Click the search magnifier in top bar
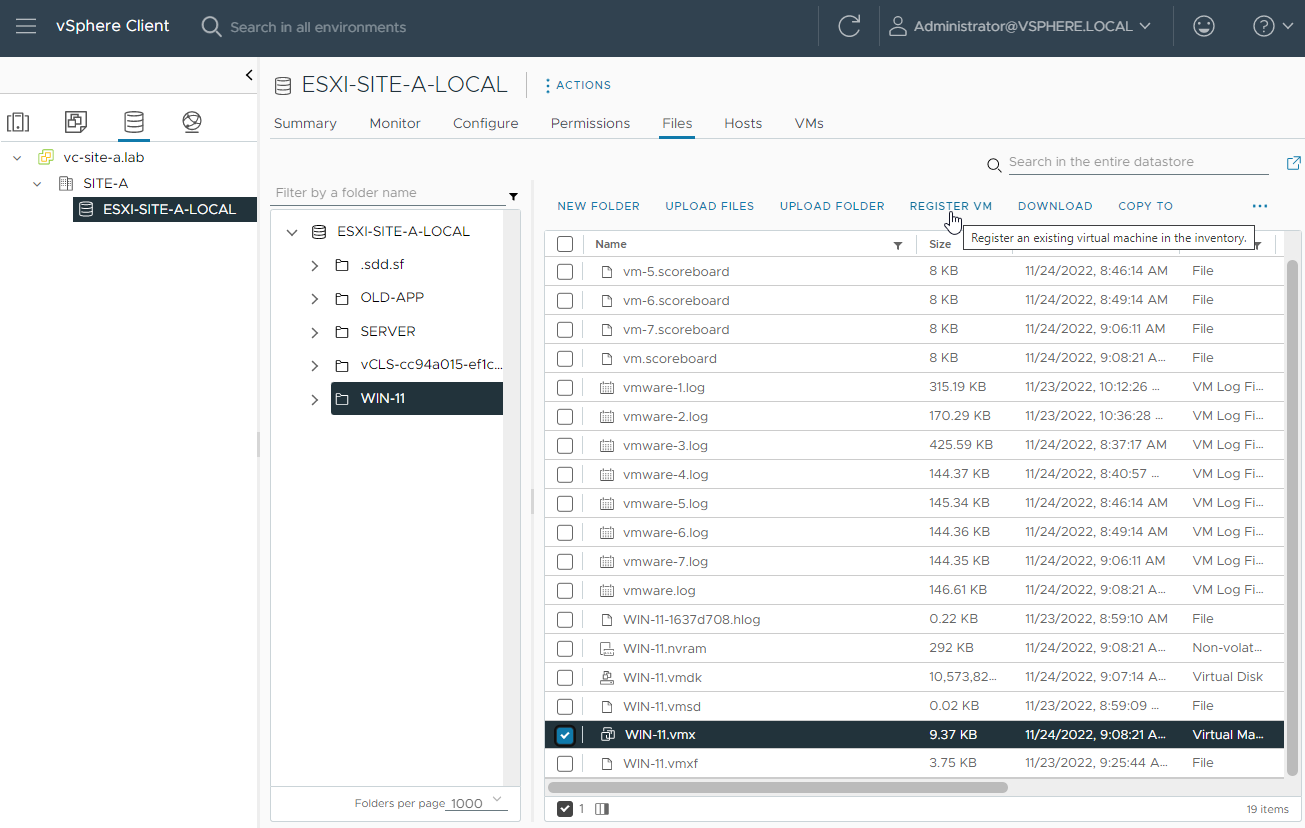 (x=211, y=27)
